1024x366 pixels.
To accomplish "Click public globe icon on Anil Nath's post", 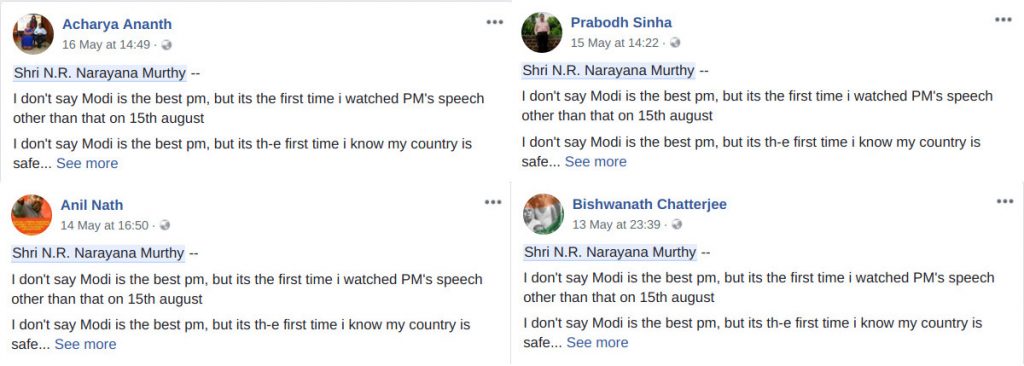I will click(165, 225).
